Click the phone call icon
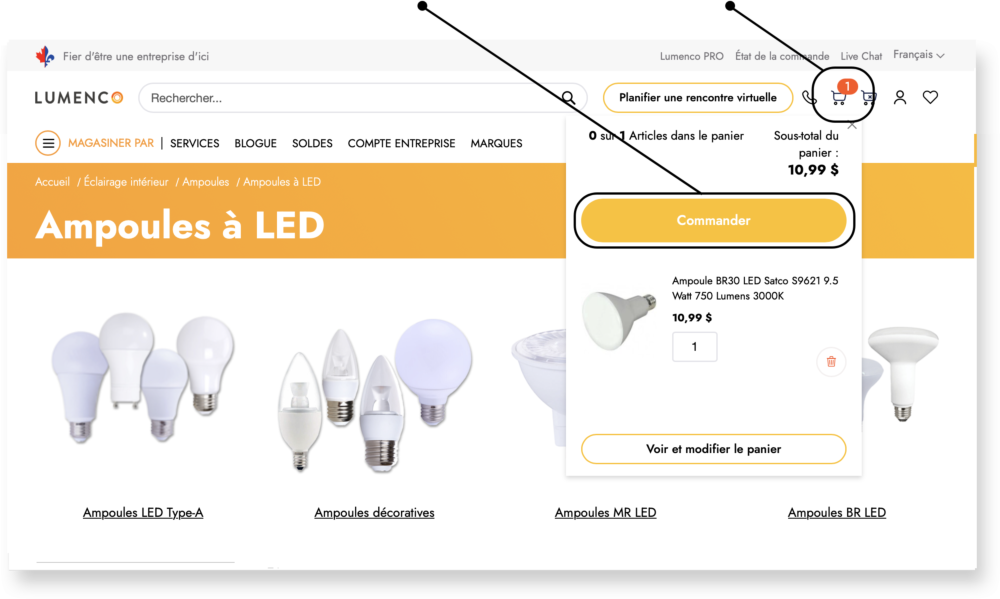Image resolution: width=1000 pixels, height=599 pixels. pyautogui.click(x=809, y=98)
